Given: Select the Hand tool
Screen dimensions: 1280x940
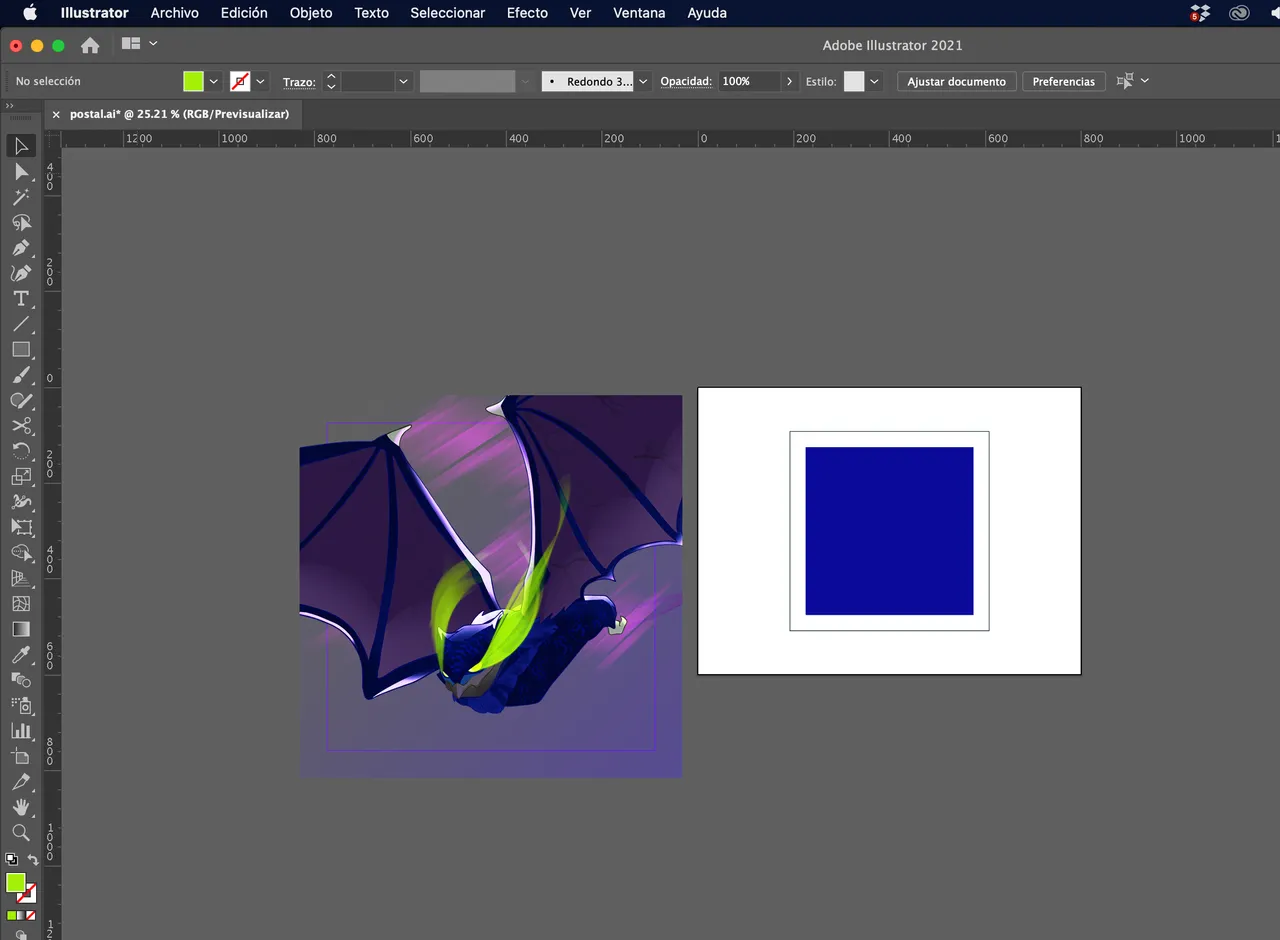Looking at the screenshot, I should tap(20, 807).
